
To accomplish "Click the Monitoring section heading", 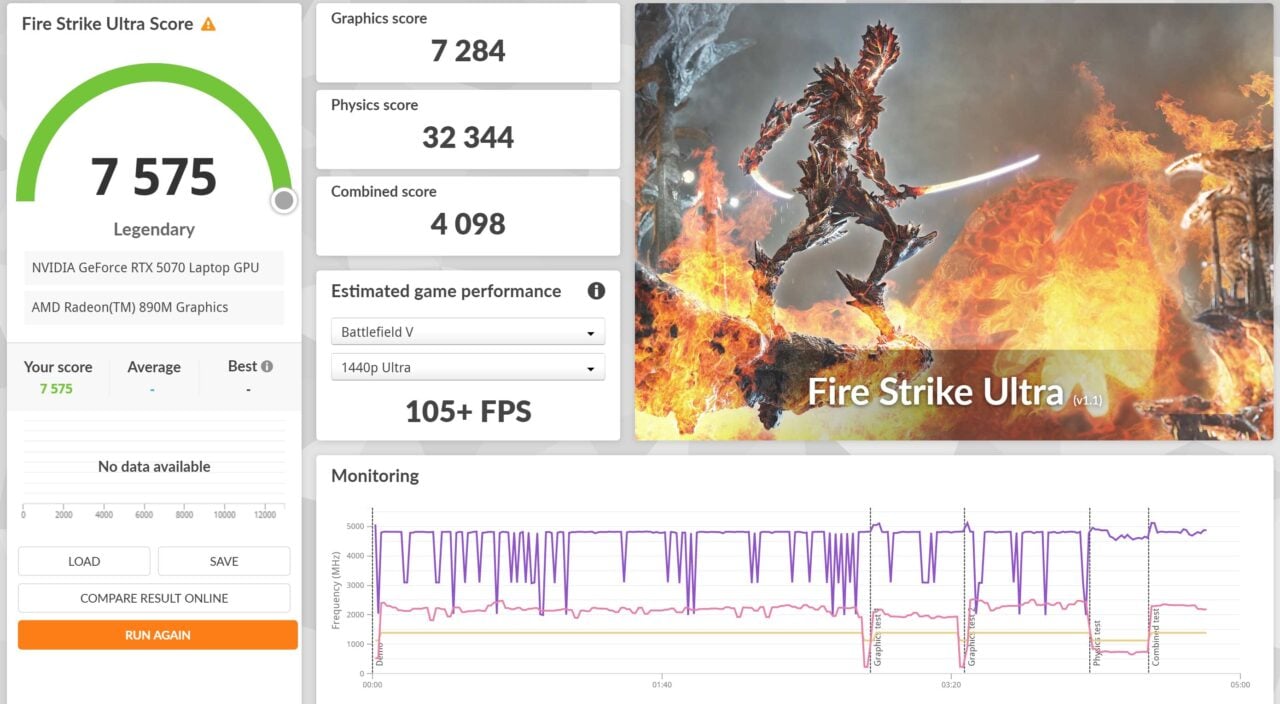I will (375, 476).
